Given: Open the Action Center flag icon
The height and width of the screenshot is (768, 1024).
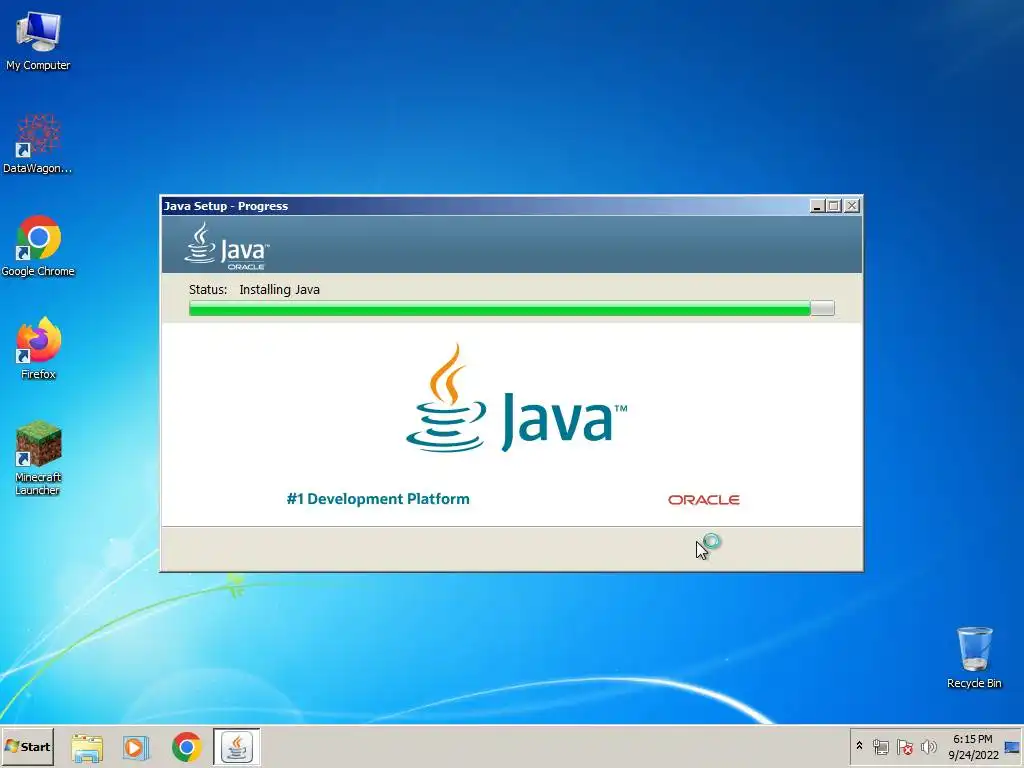Looking at the screenshot, I should (x=904, y=746).
